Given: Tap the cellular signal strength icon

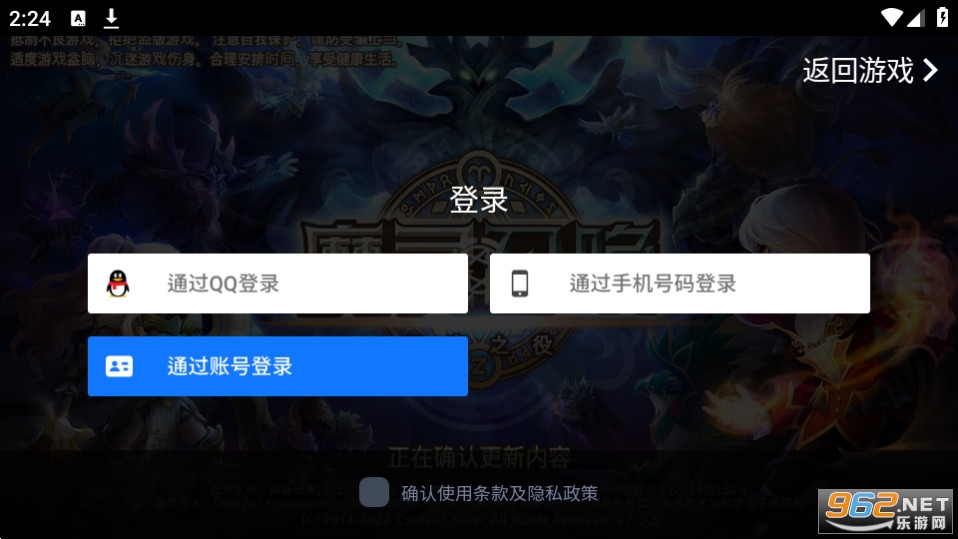Looking at the screenshot, I should (x=915, y=18).
